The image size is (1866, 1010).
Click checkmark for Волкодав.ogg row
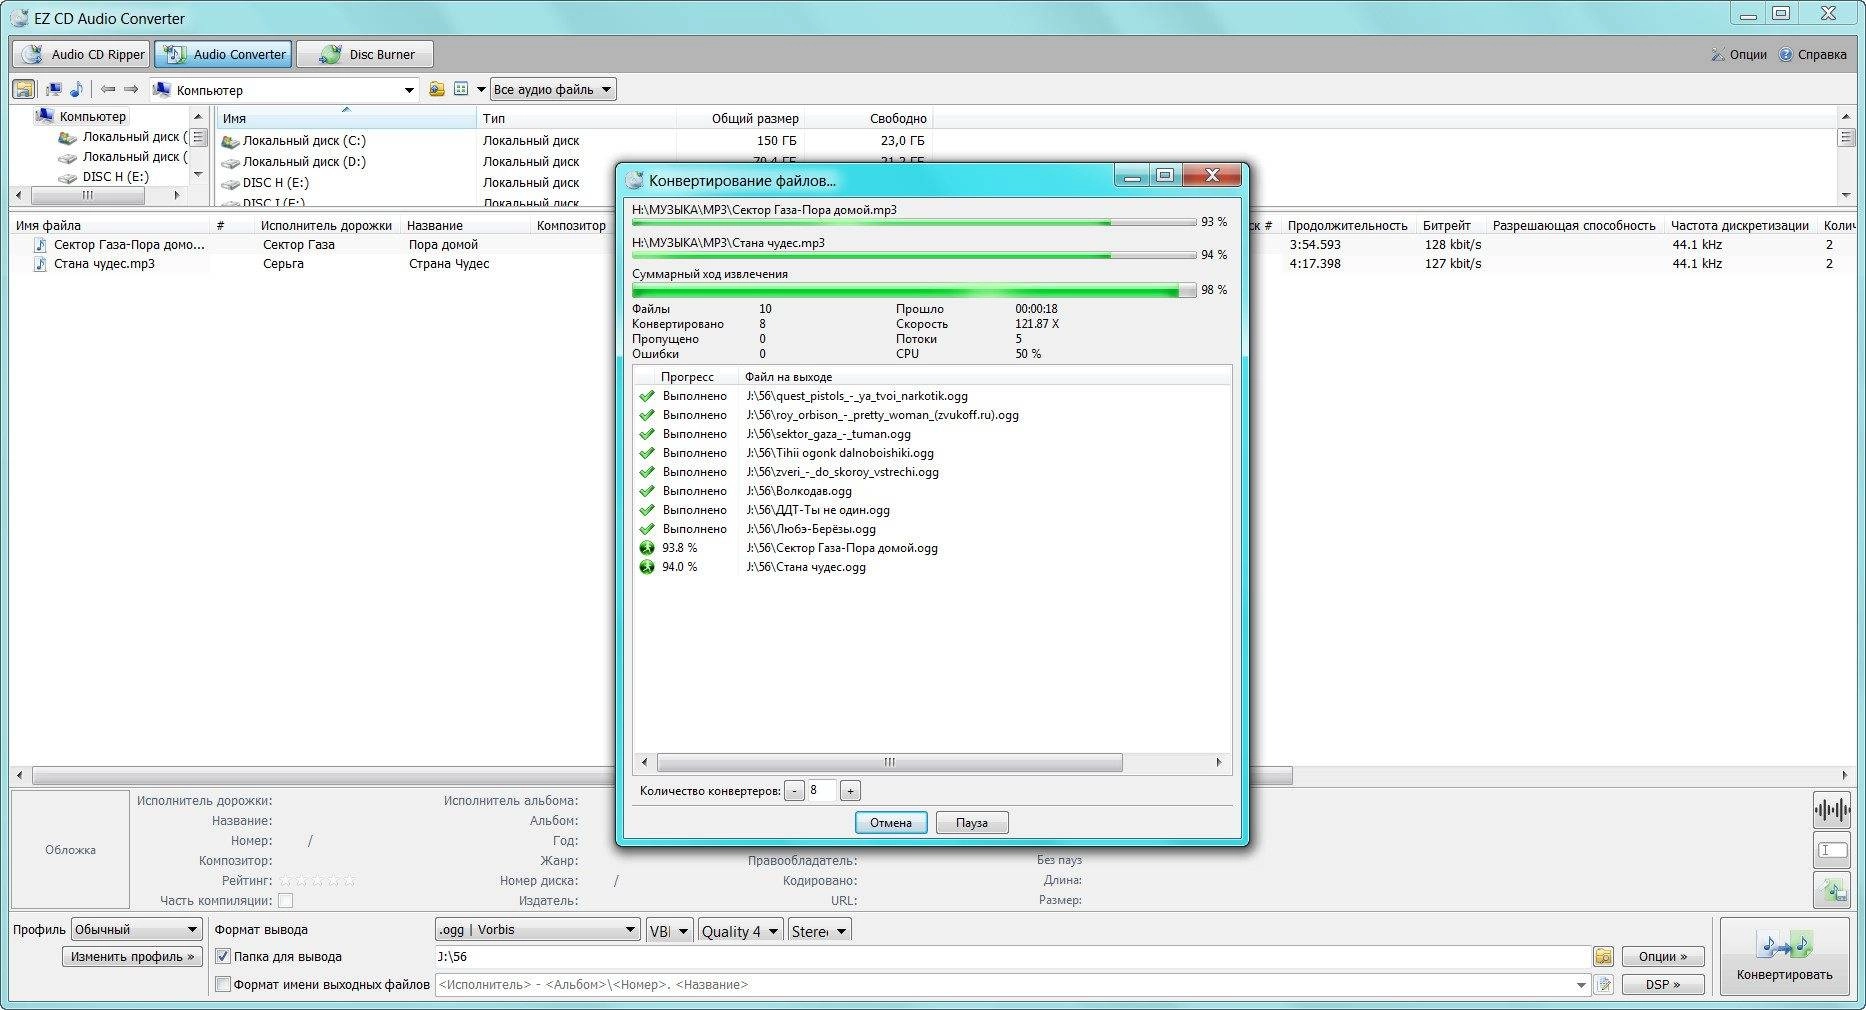(647, 491)
